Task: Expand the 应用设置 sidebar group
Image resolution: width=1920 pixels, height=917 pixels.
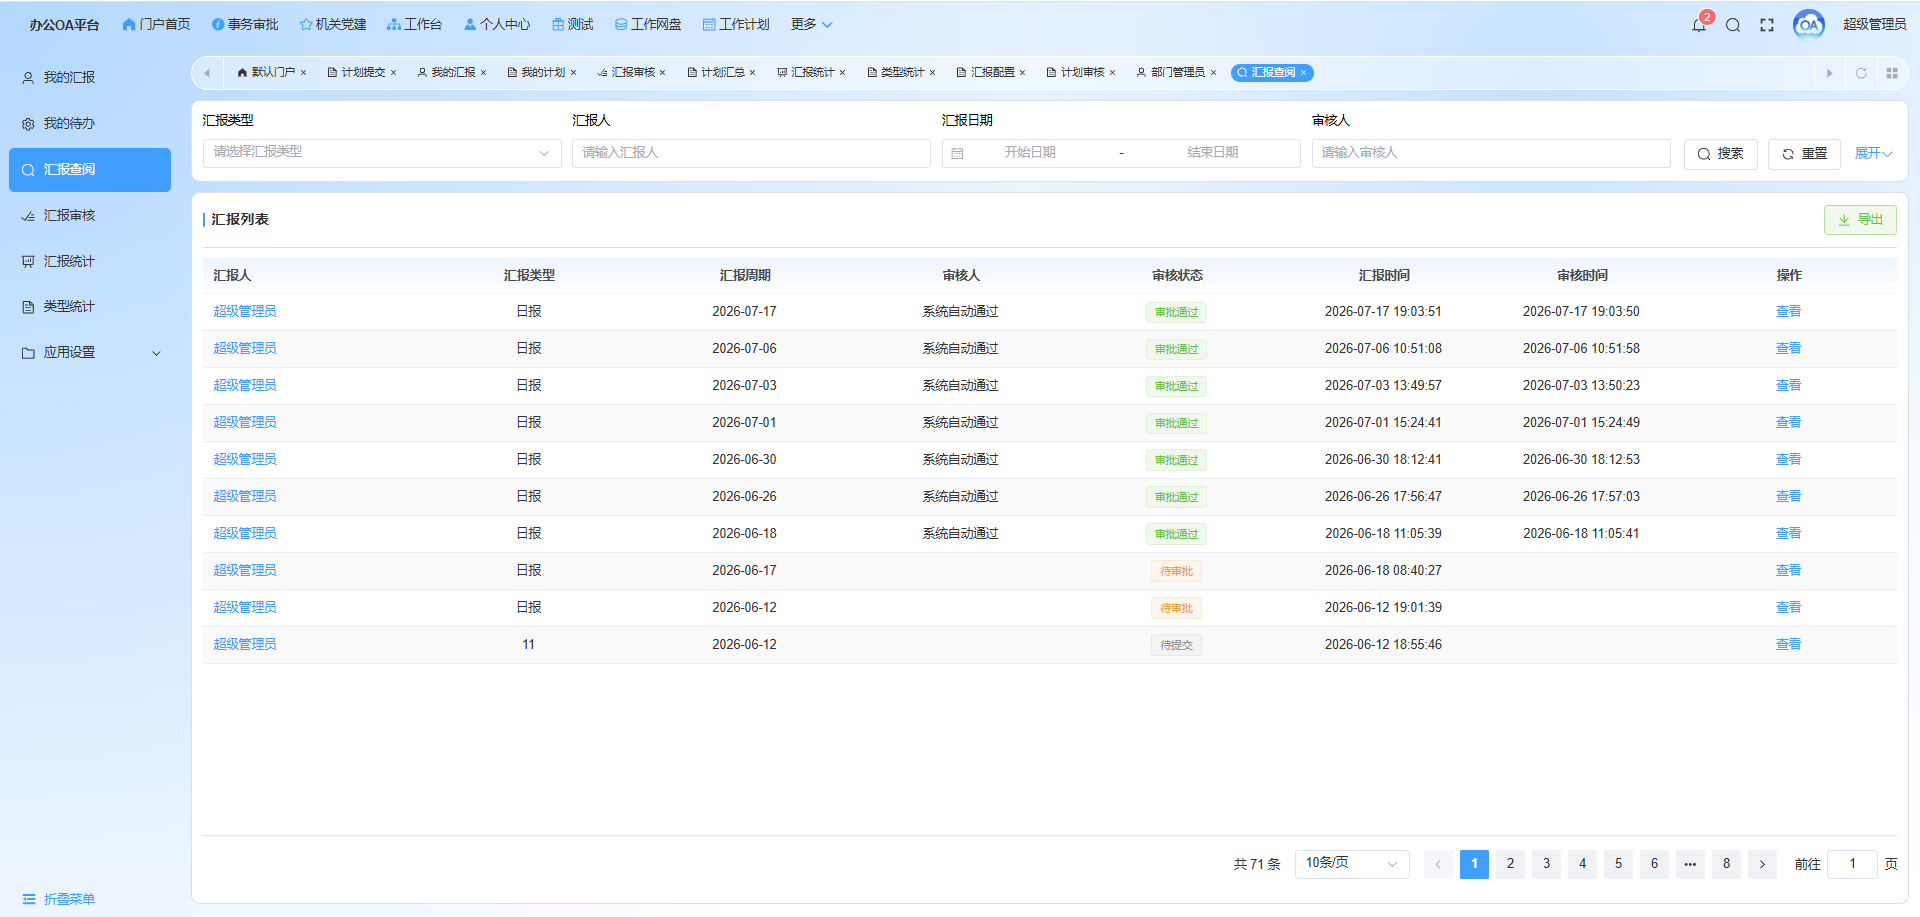Action: click(90, 353)
